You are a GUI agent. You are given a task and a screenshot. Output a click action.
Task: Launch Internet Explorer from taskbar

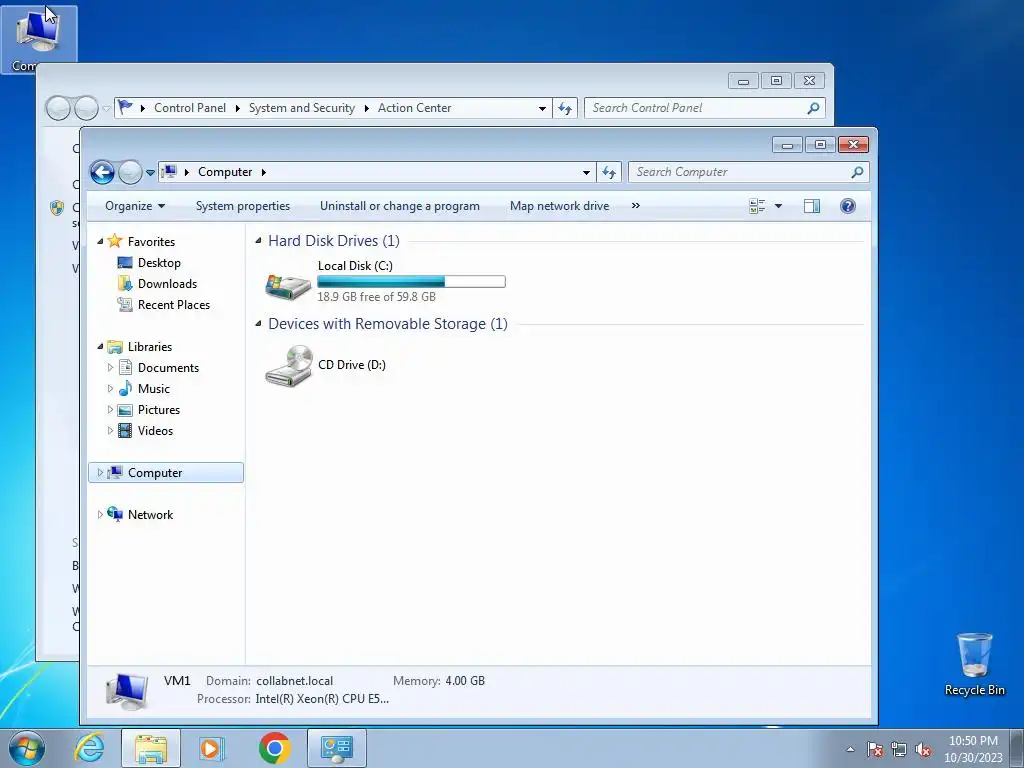(x=89, y=748)
